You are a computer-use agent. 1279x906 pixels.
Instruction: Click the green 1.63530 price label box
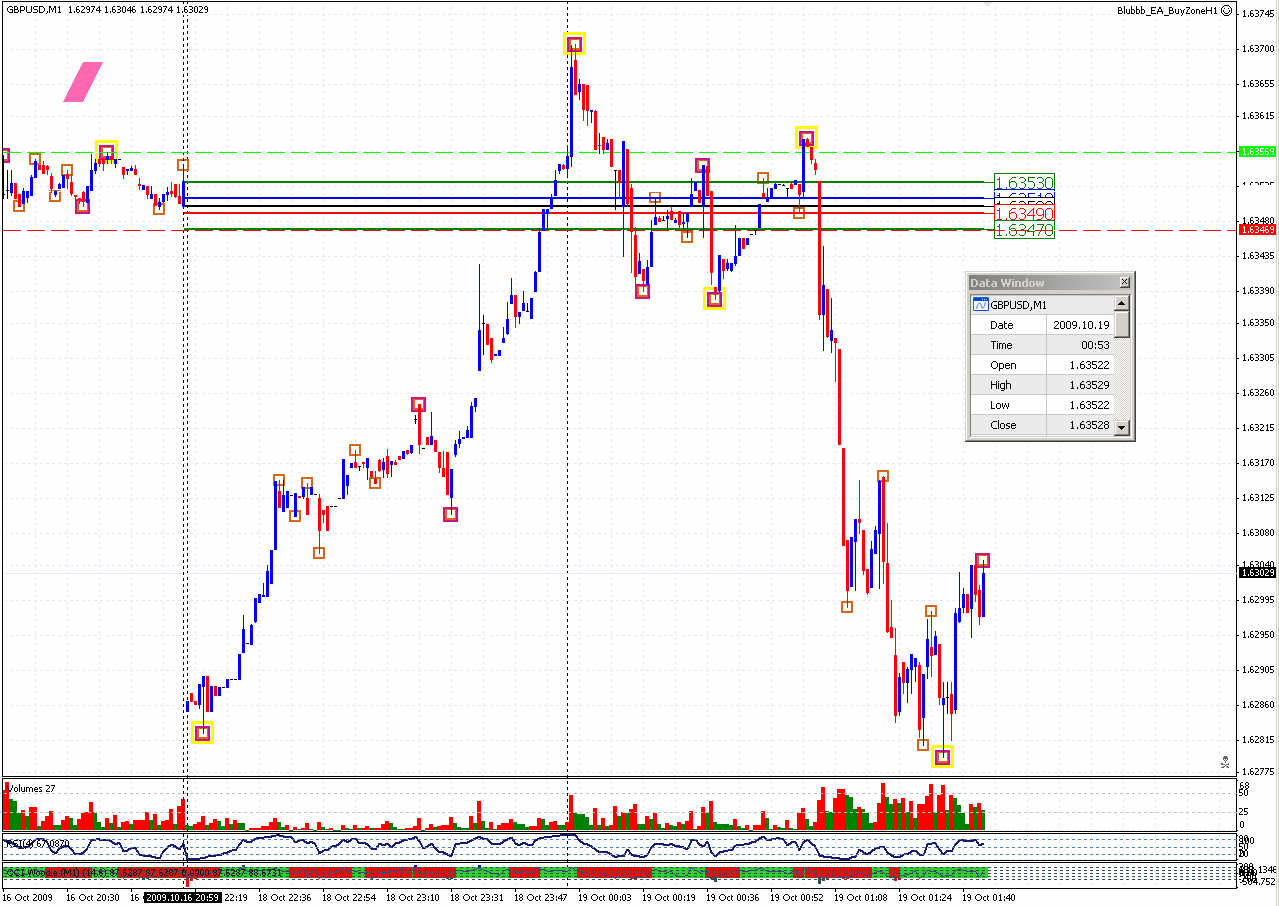(1024, 182)
